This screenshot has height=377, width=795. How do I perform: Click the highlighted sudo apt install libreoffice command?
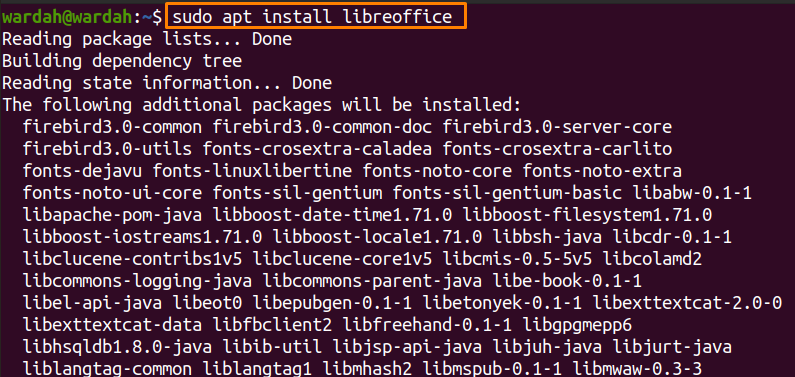312,16
